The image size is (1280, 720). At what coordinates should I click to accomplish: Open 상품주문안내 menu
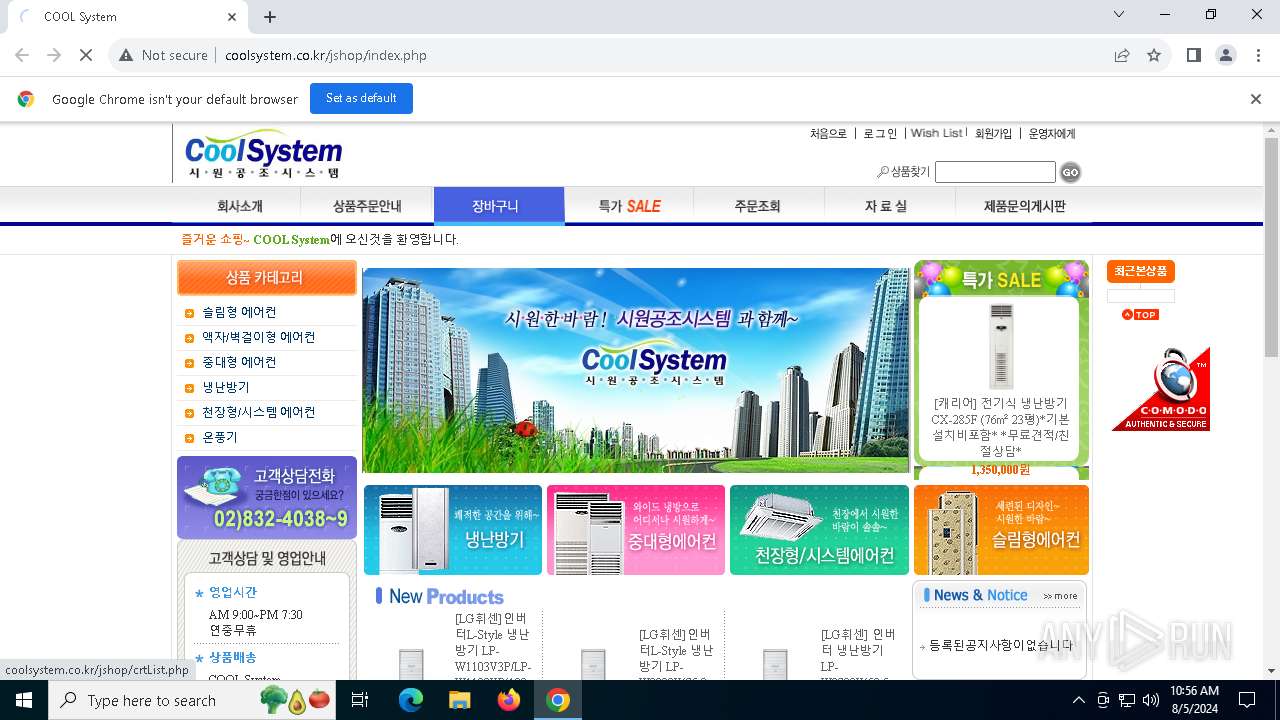tap(367, 206)
